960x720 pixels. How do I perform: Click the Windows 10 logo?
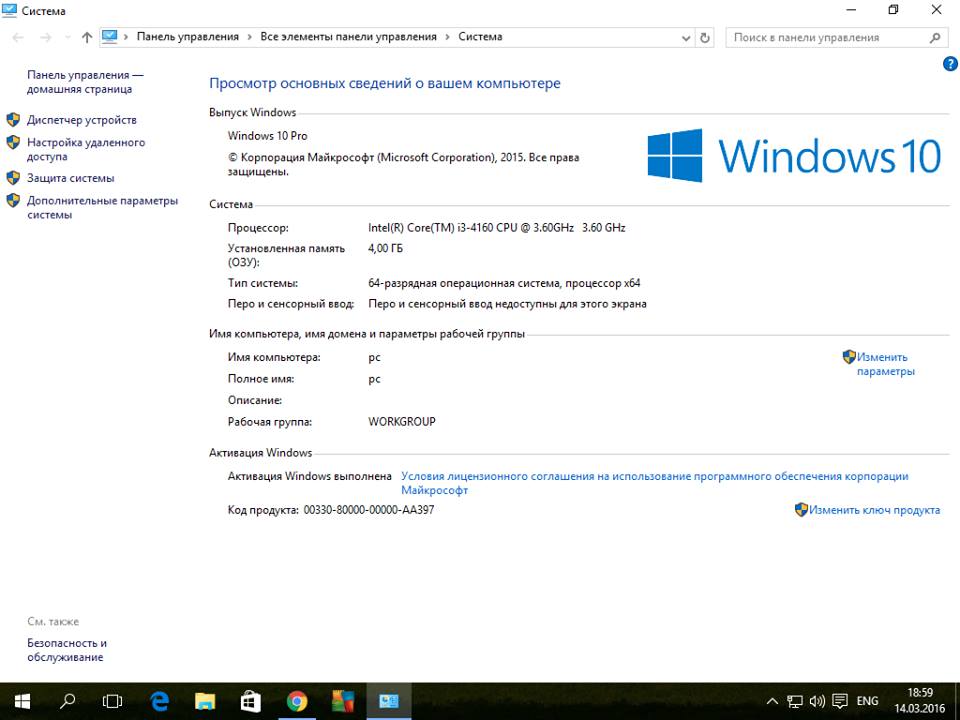[x=794, y=156]
